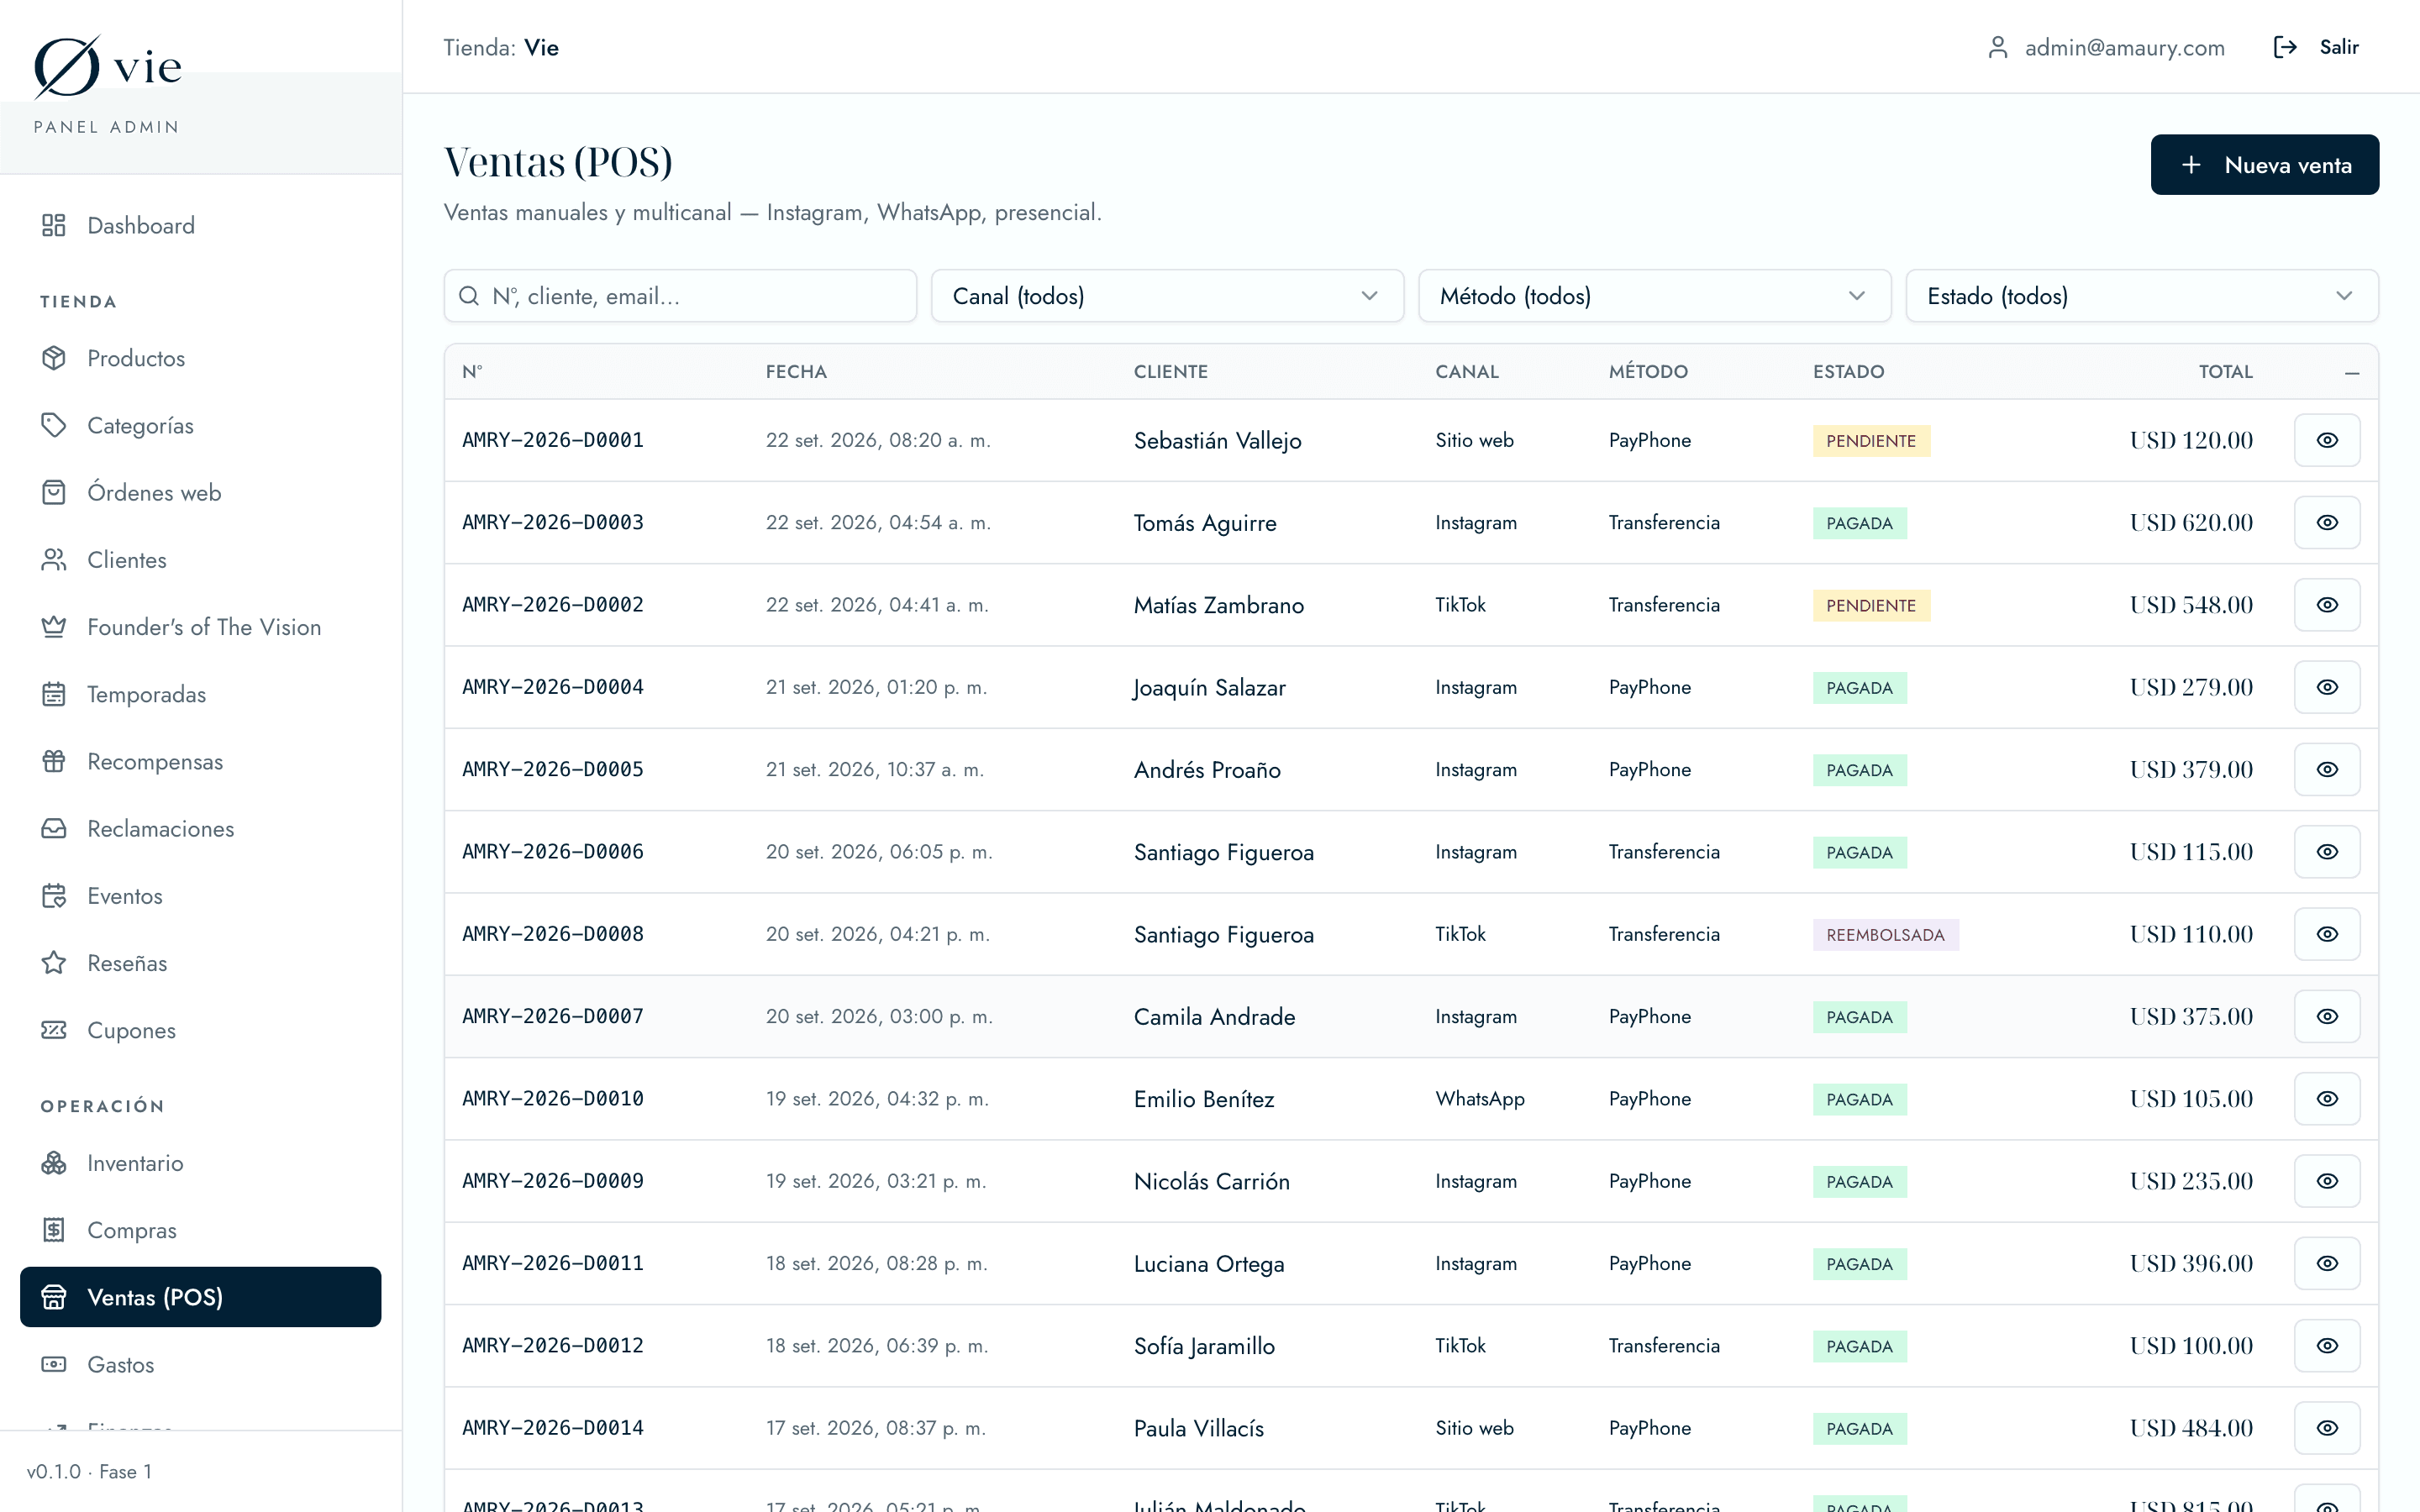Click the Fecha column header
Image resolution: width=2420 pixels, height=1512 pixels.
coord(796,372)
